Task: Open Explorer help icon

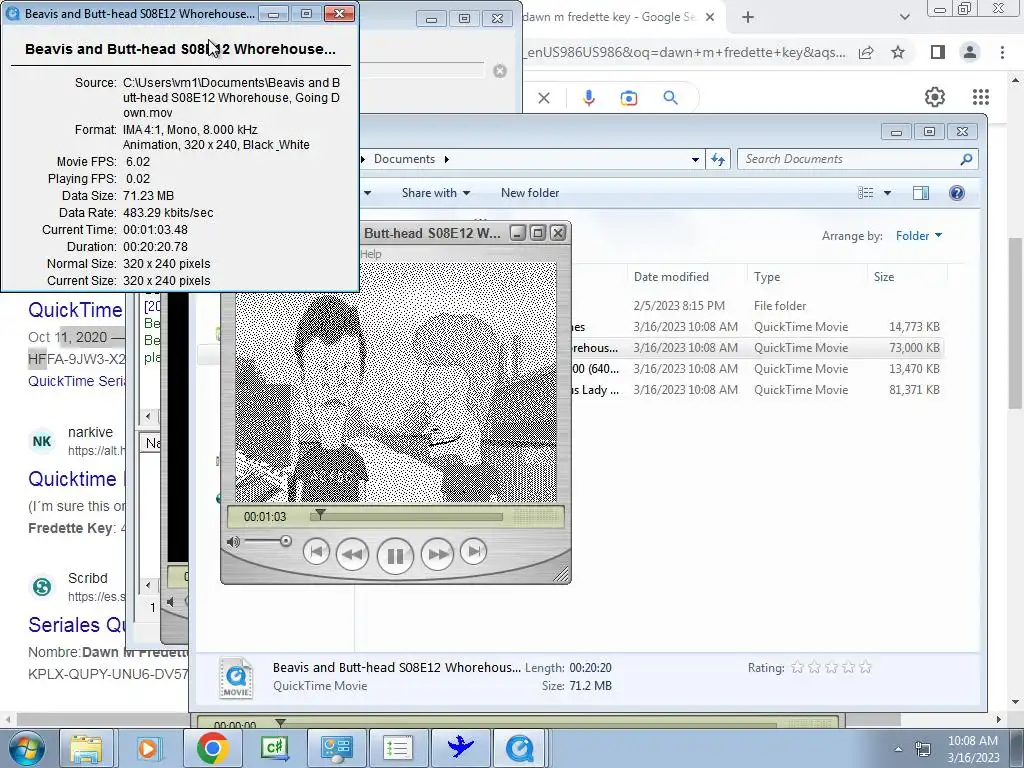Action: 957,193
